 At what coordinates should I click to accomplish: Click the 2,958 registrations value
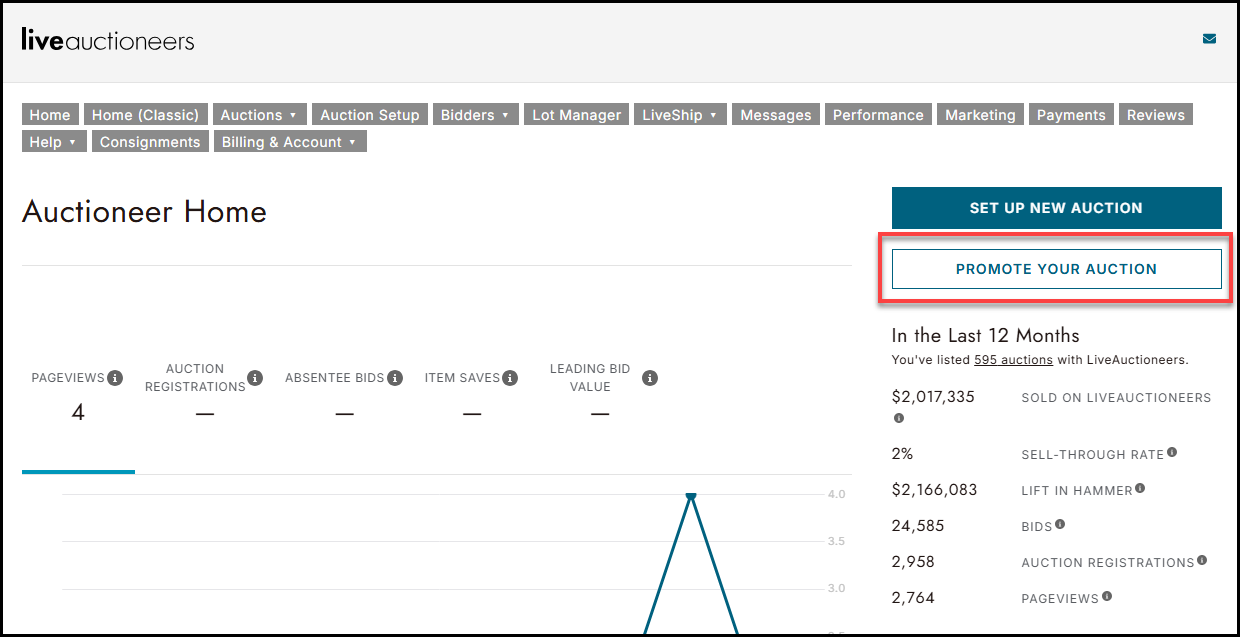(912, 562)
